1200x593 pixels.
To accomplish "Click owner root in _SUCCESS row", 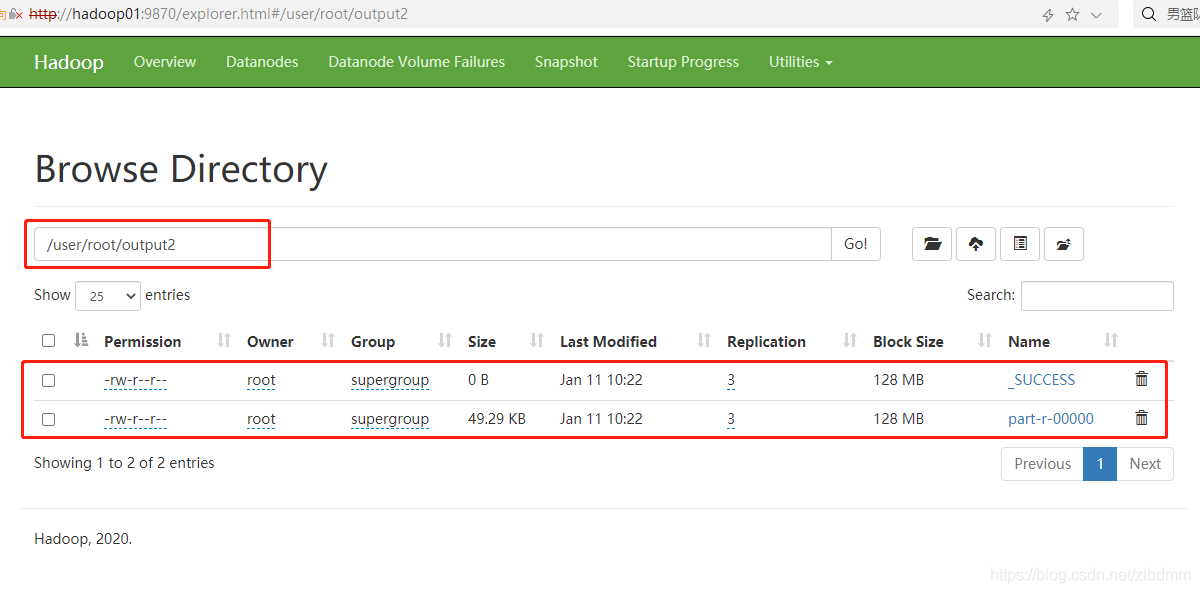I will pos(261,380).
